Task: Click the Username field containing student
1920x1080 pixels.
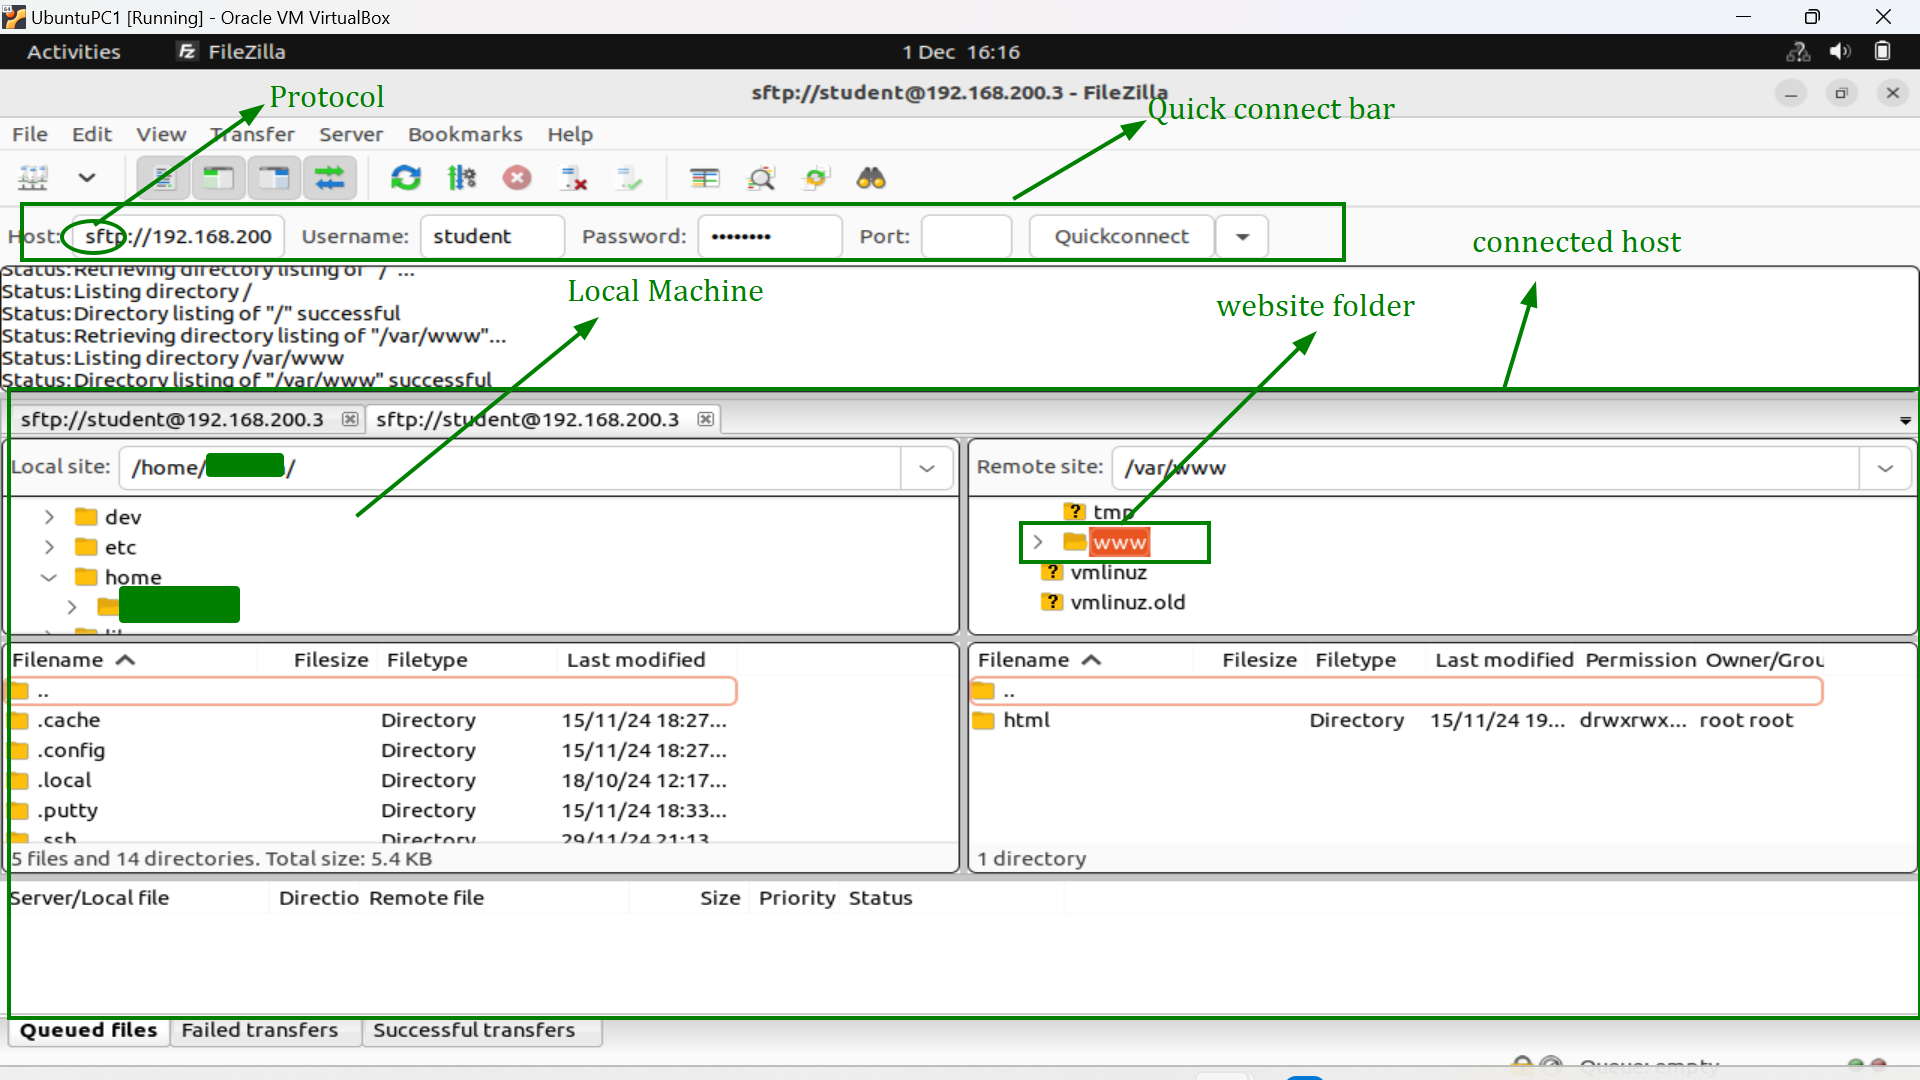Action: coord(492,236)
